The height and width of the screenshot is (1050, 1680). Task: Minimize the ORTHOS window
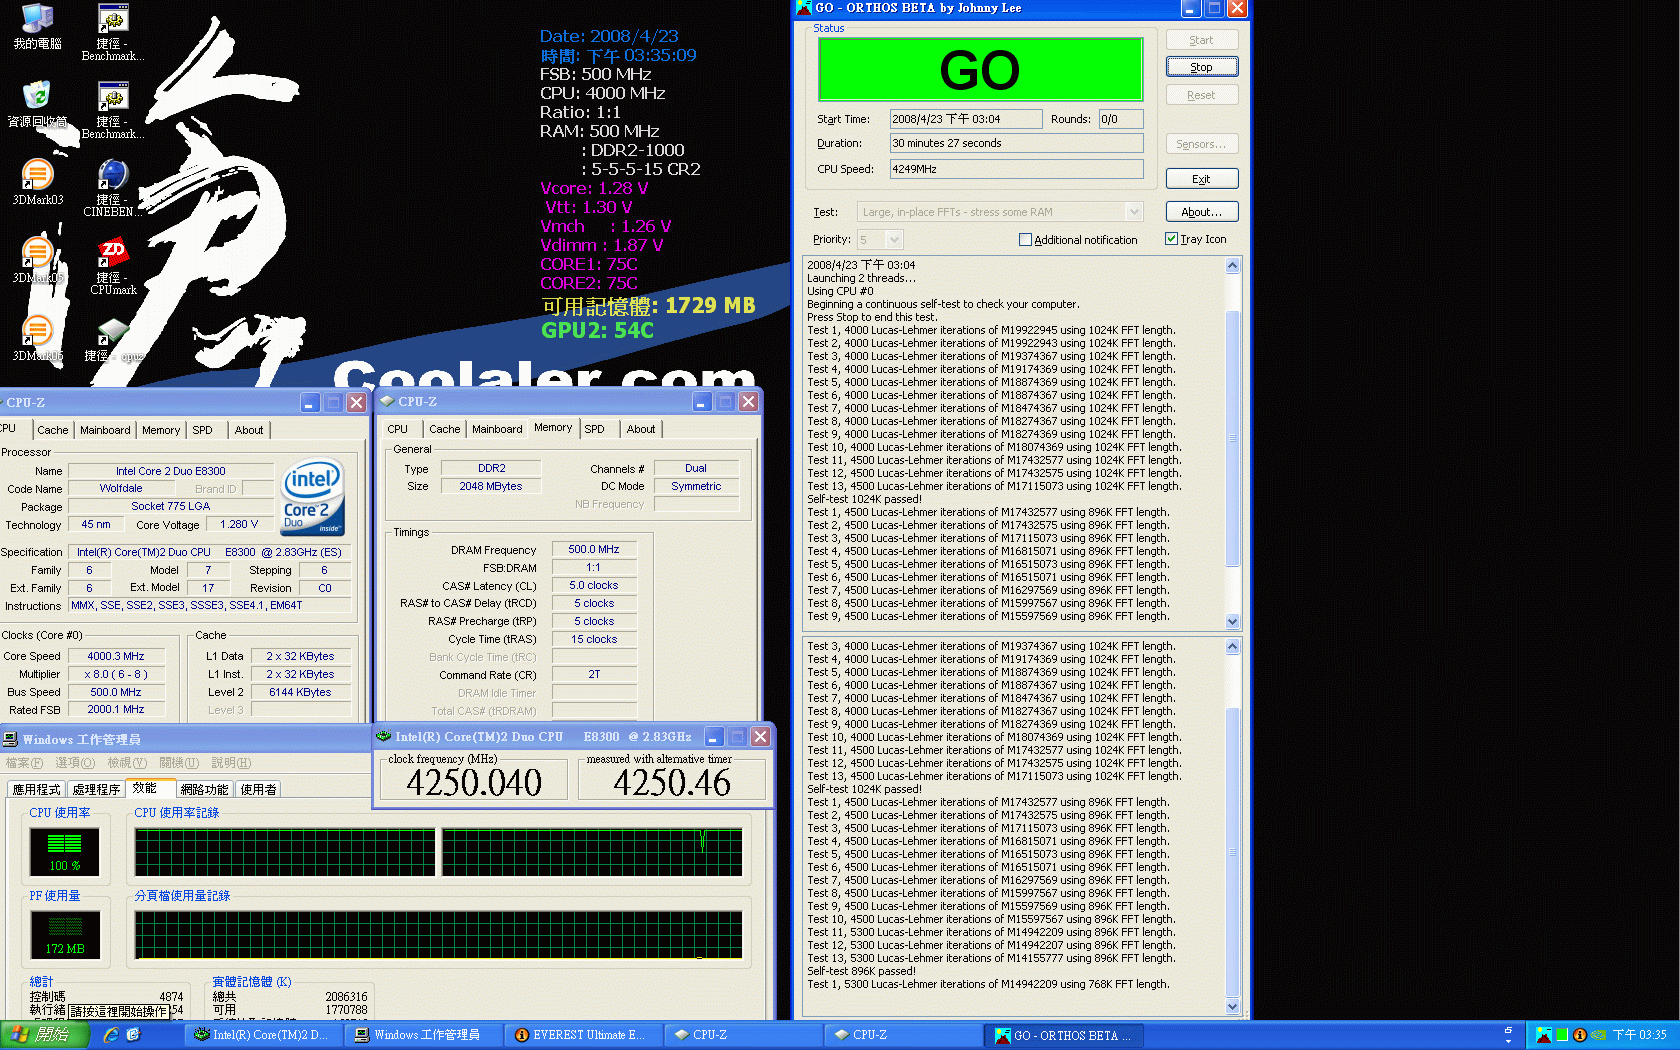(1190, 8)
